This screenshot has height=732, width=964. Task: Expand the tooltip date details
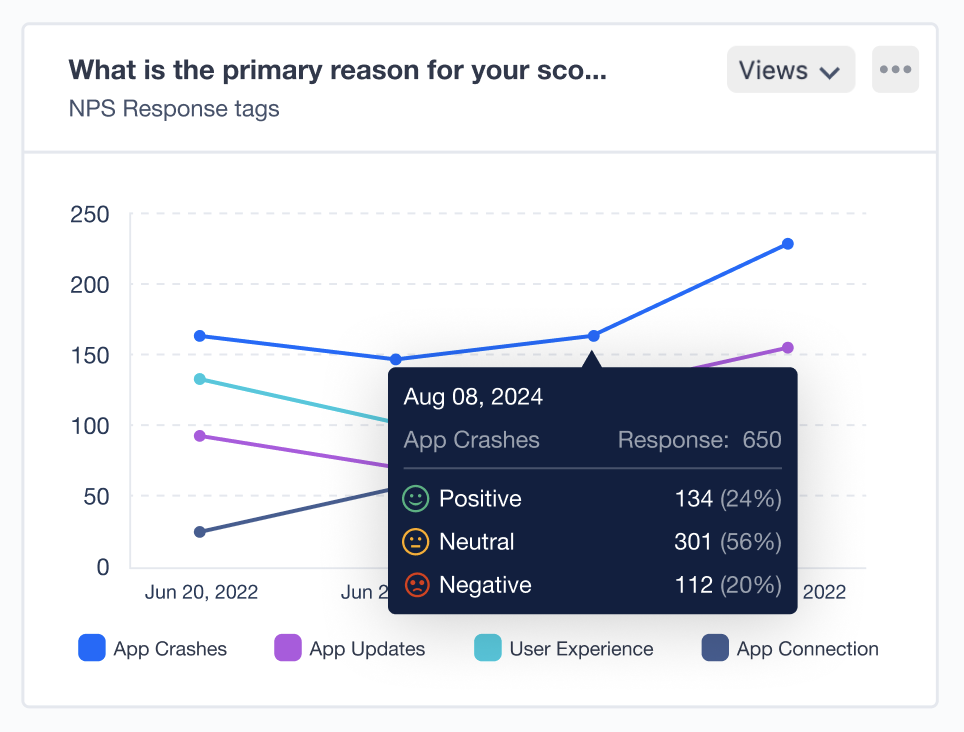pos(472,397)
